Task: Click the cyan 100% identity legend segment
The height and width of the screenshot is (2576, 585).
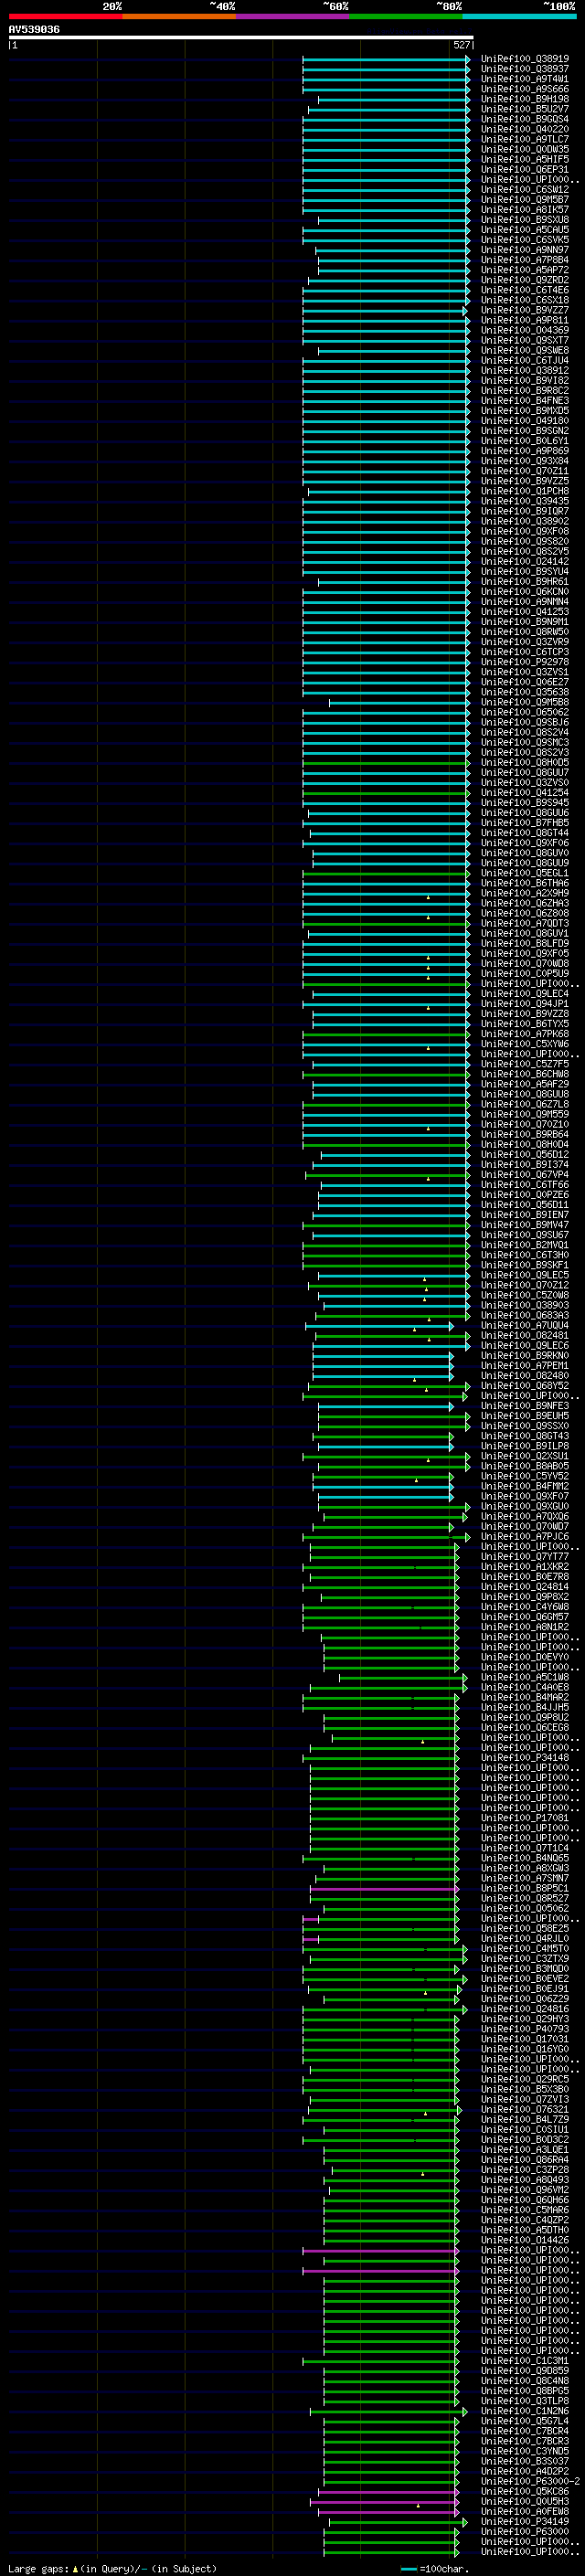Action: (519, 16)
